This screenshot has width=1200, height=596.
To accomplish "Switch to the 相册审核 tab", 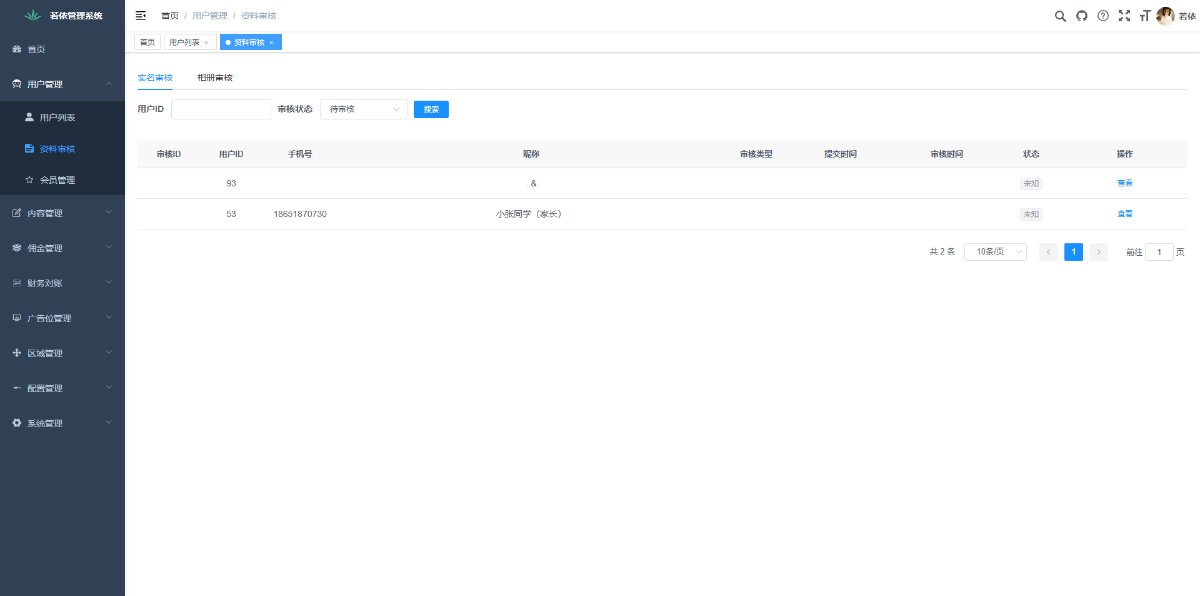I will tap(215, 77).
